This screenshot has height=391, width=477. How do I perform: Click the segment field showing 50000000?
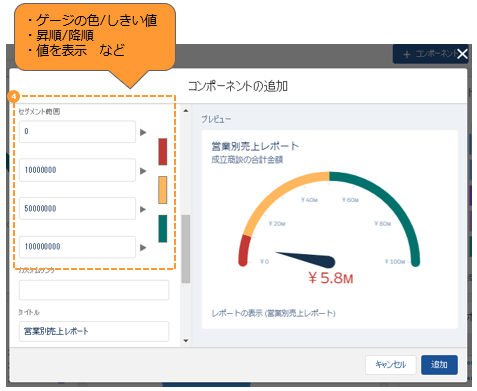tap(77, 209)
